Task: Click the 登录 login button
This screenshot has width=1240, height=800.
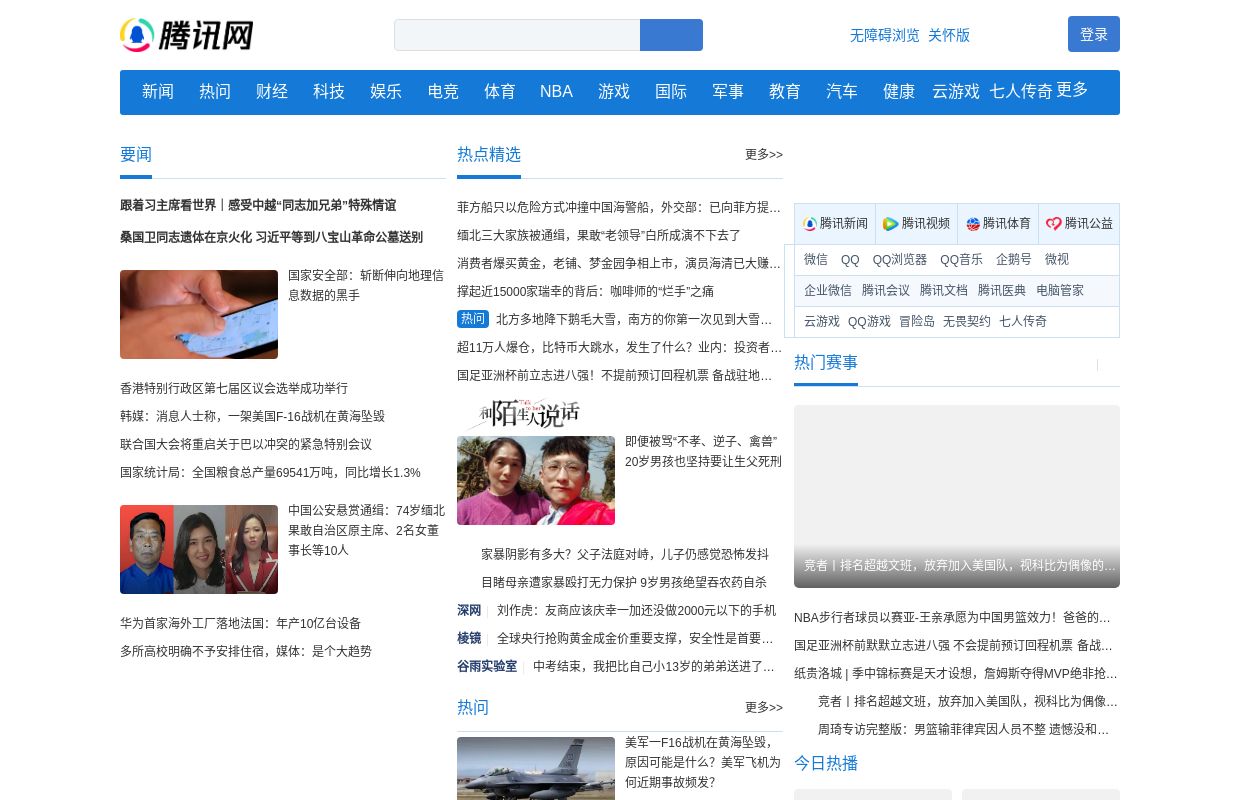Action: coord(1093,34)
